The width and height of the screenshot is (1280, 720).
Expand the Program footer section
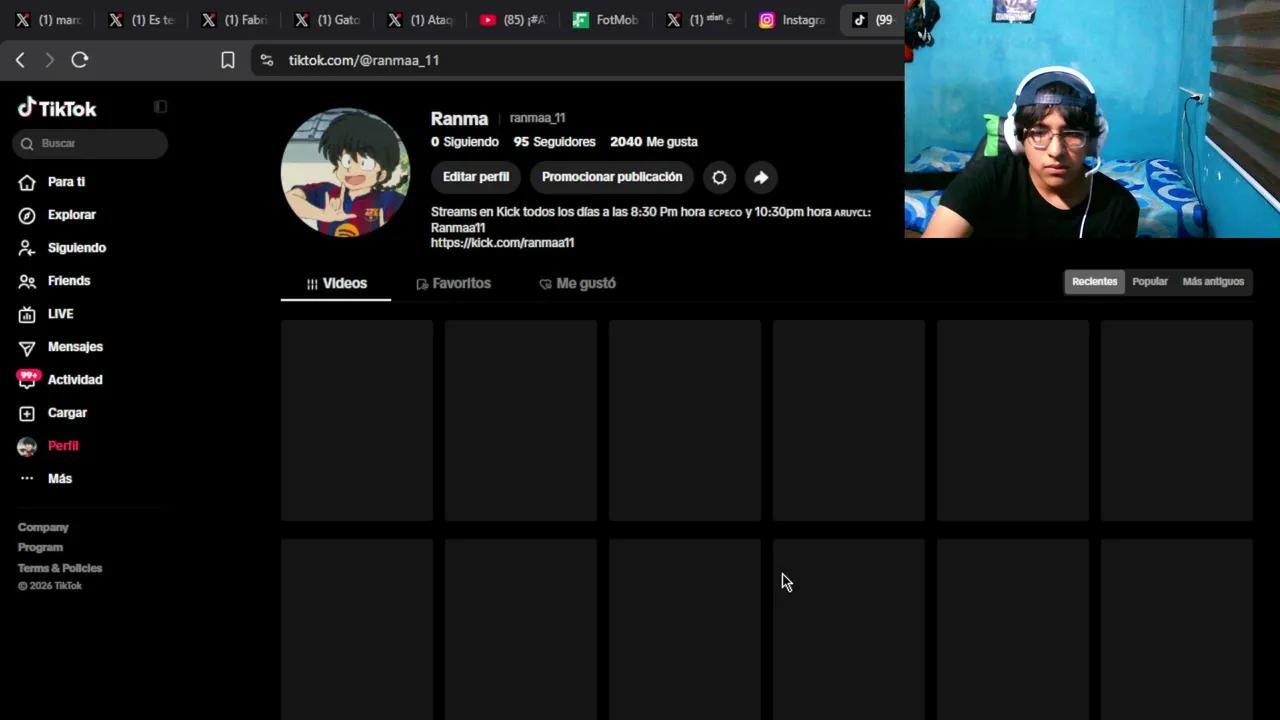[40, 547]
